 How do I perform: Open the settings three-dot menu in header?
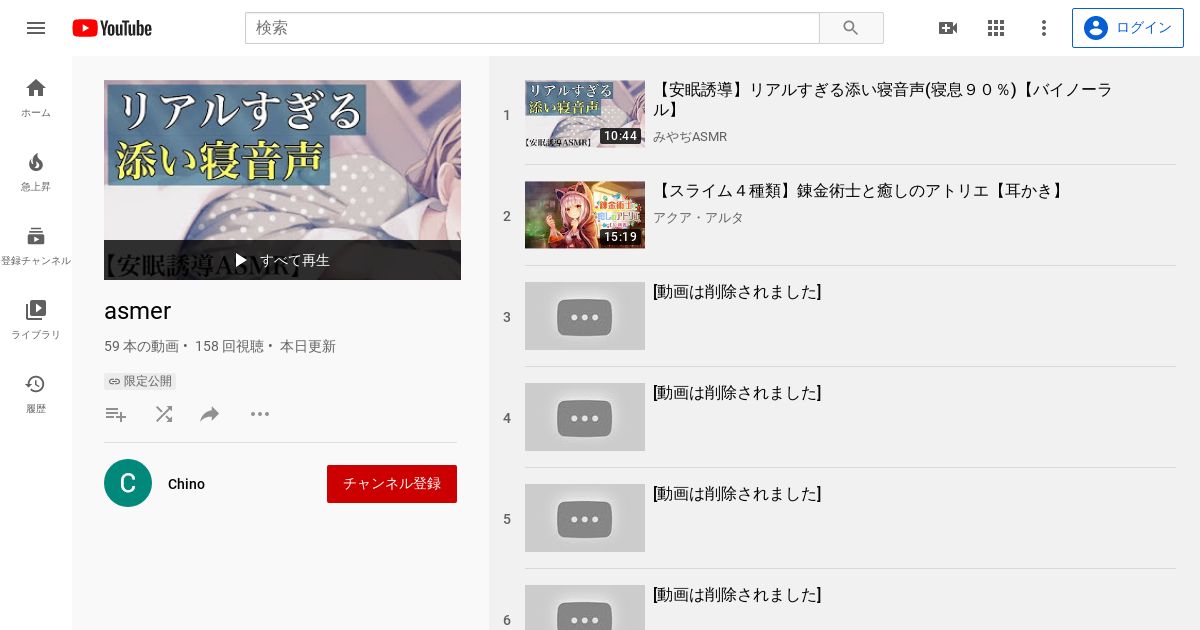point(1044,28)
